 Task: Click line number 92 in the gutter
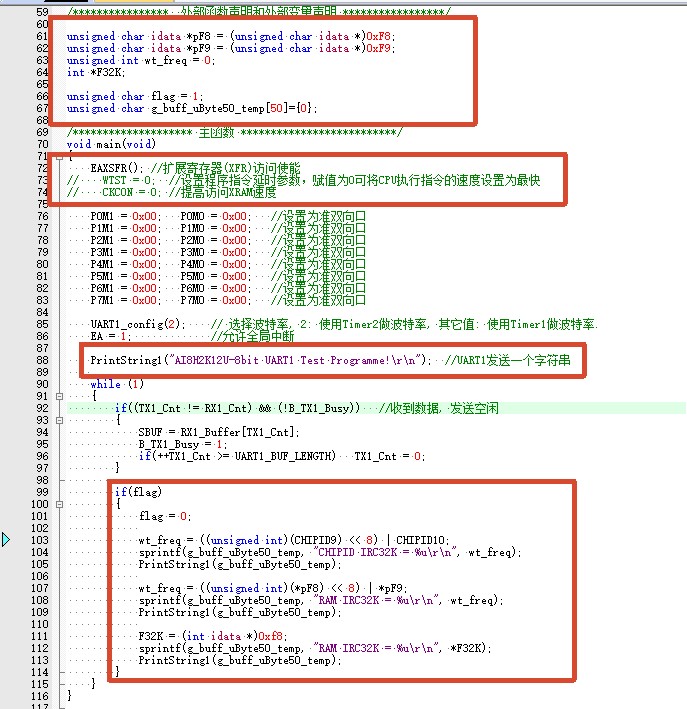click(x=42, y=408)
